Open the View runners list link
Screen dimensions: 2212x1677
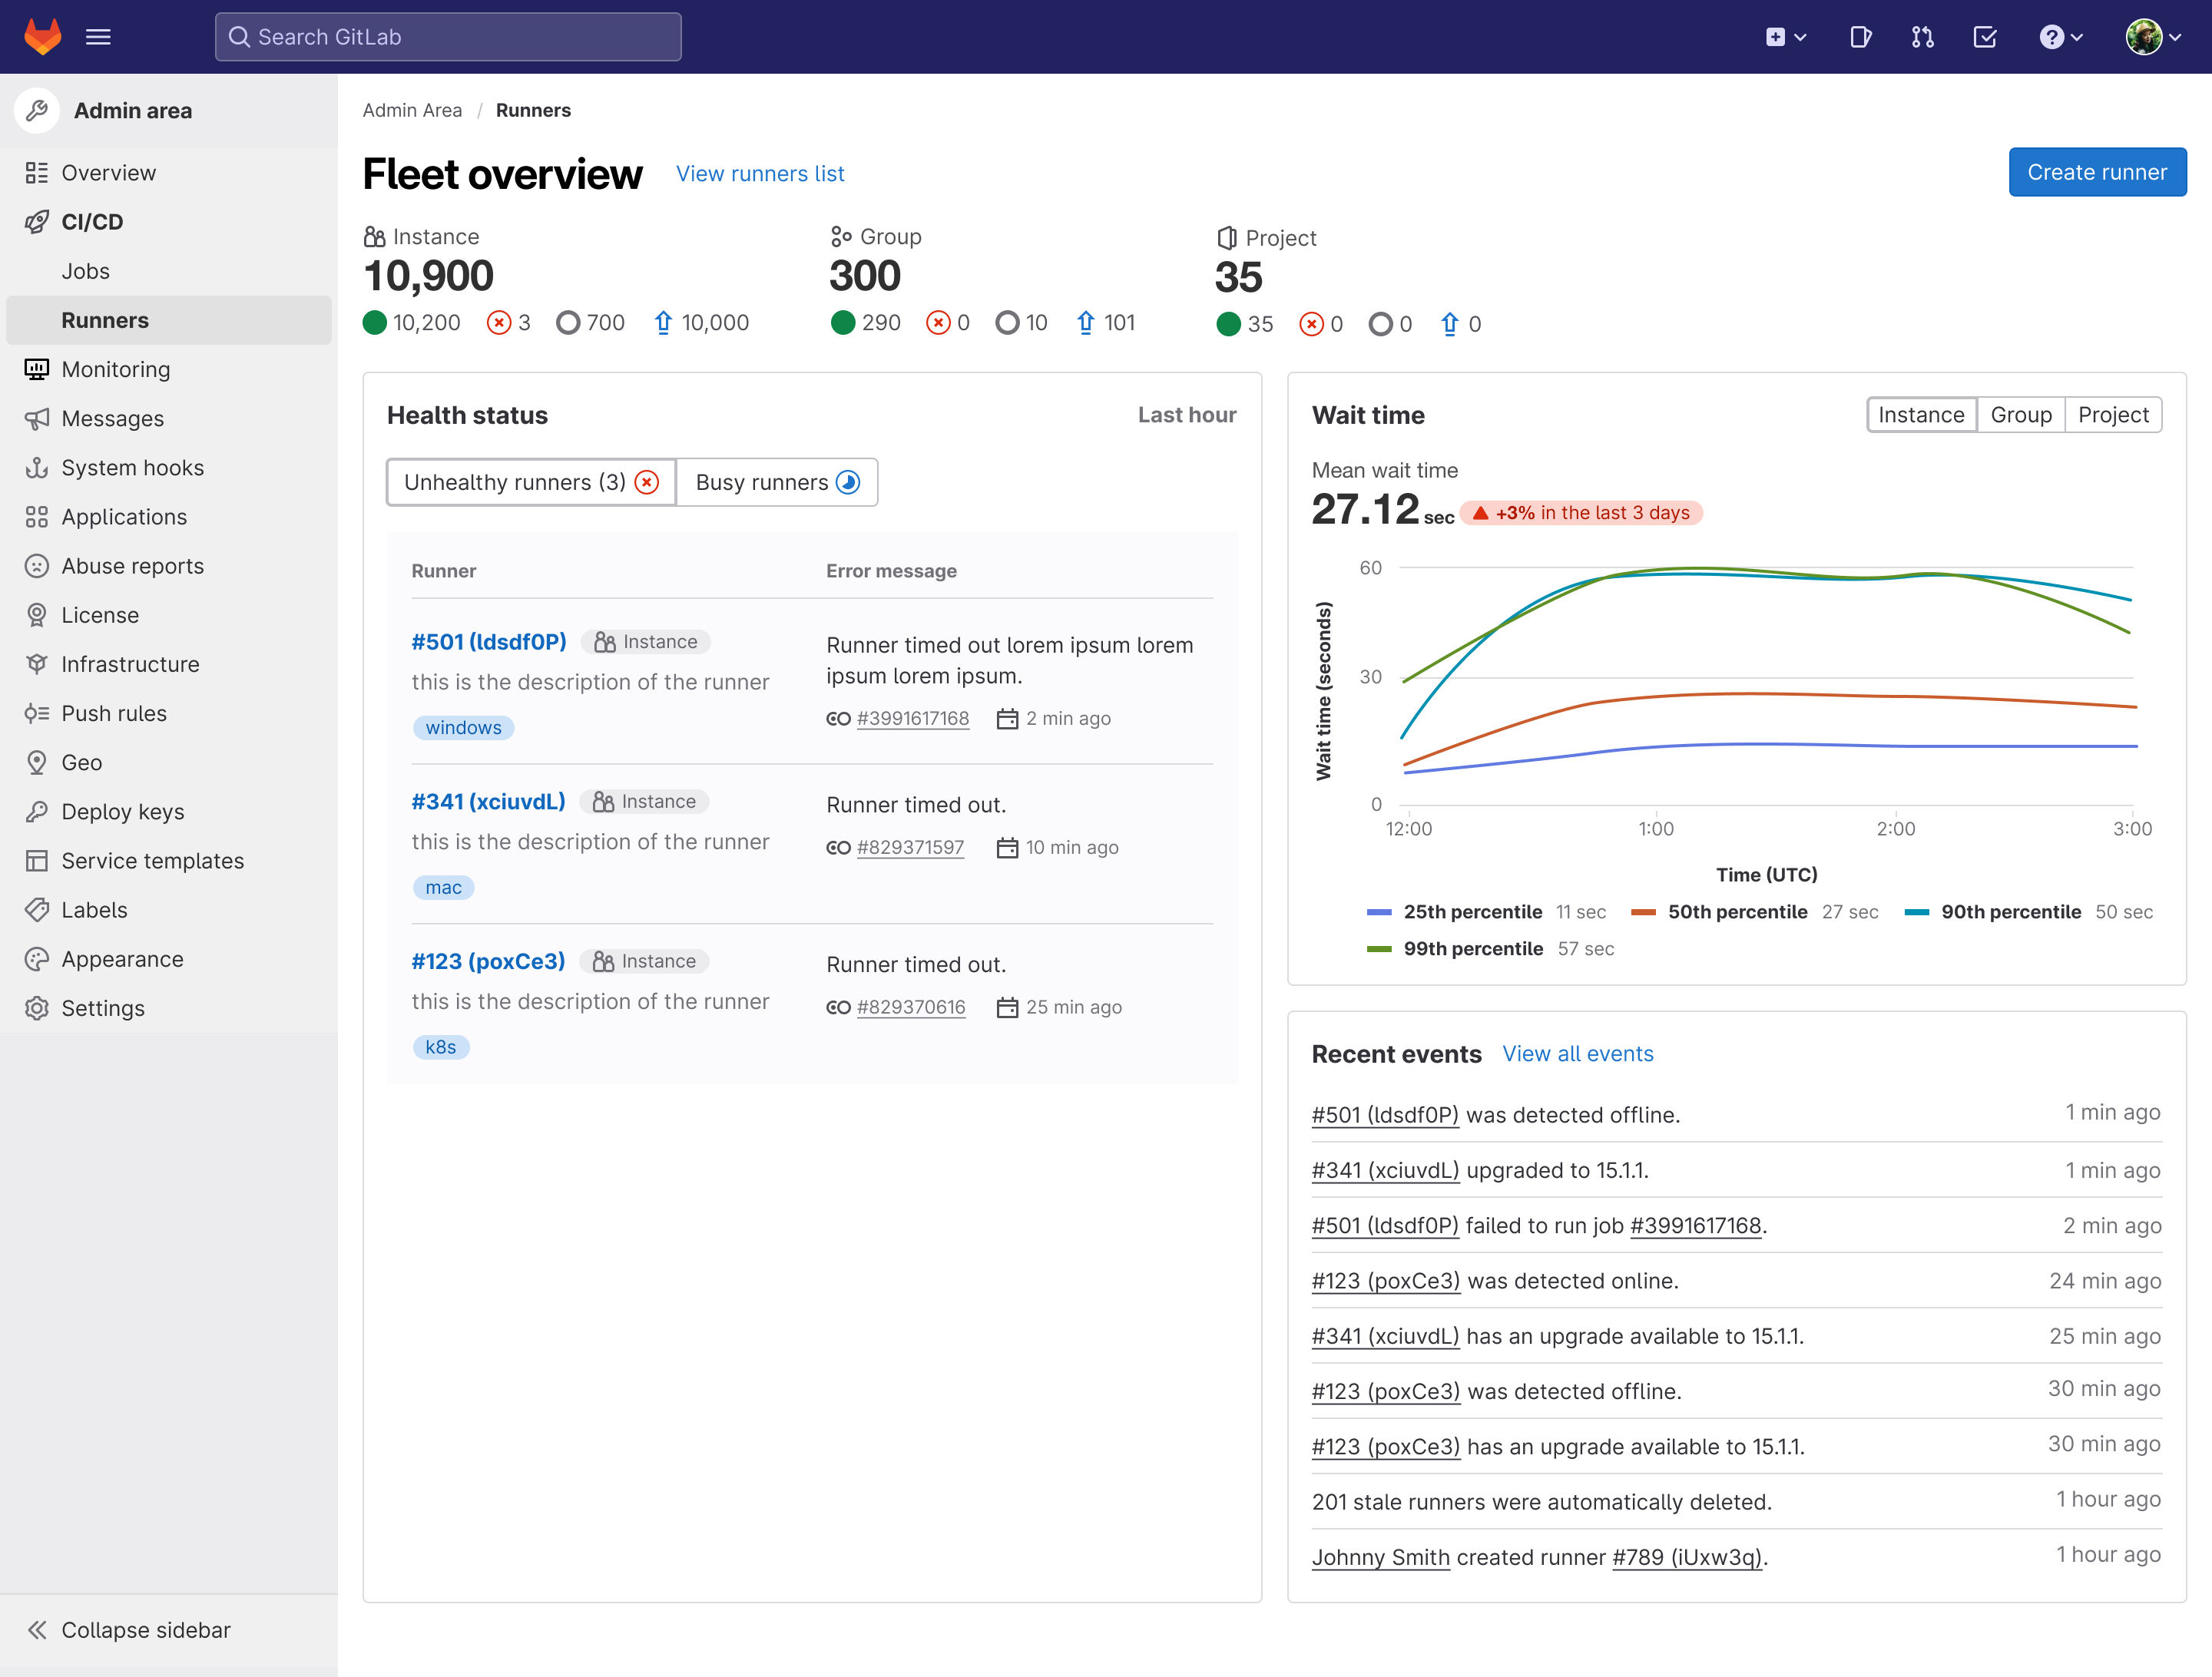[x=760, y=173]
